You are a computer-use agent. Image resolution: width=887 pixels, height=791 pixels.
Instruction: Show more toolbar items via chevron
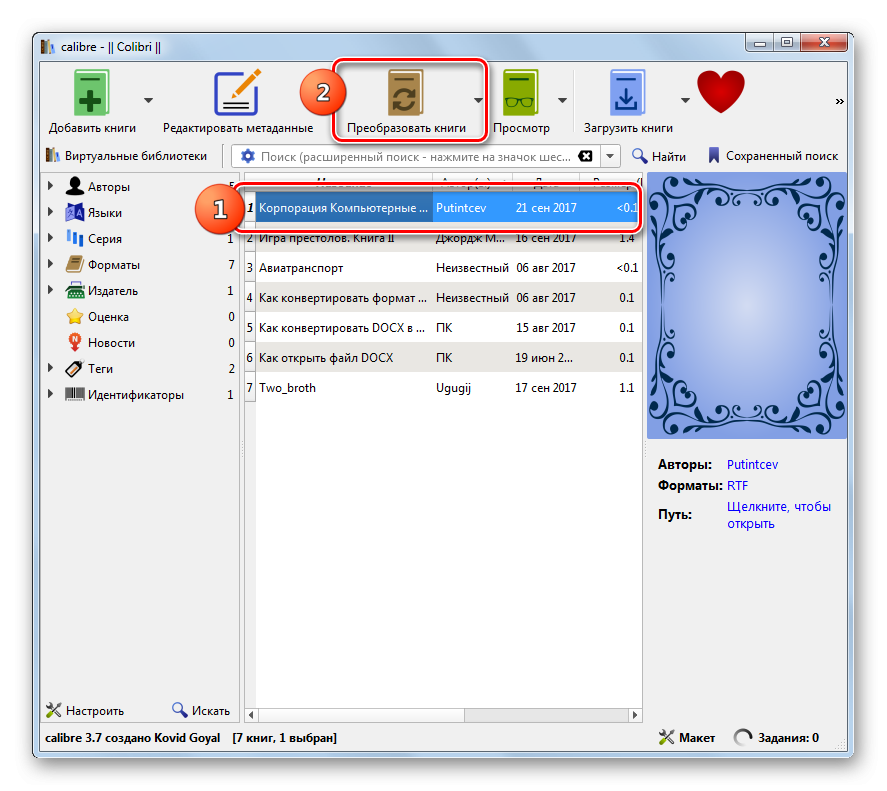point(839,101)
